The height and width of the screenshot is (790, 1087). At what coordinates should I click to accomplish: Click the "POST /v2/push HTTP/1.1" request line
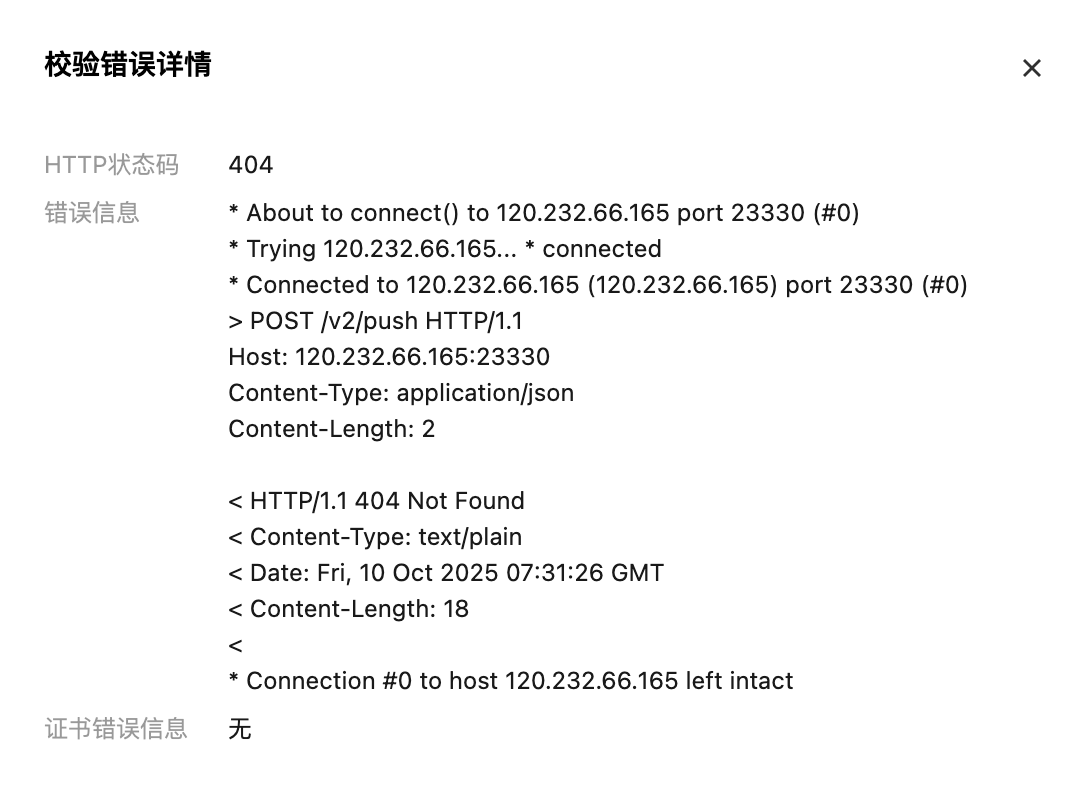[x=376, y=321]
